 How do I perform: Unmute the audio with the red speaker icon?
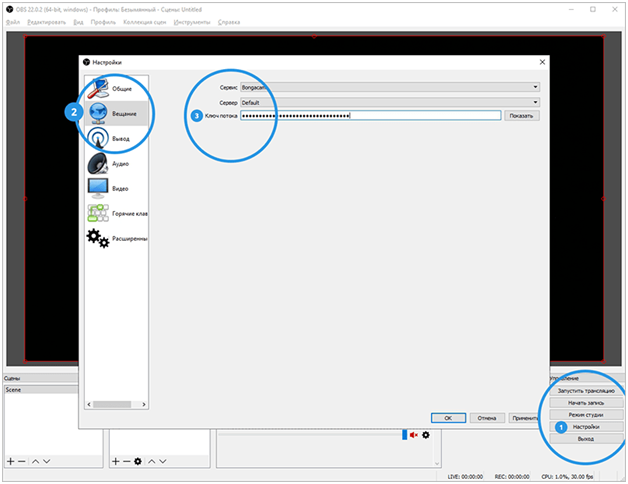[414, 435]
